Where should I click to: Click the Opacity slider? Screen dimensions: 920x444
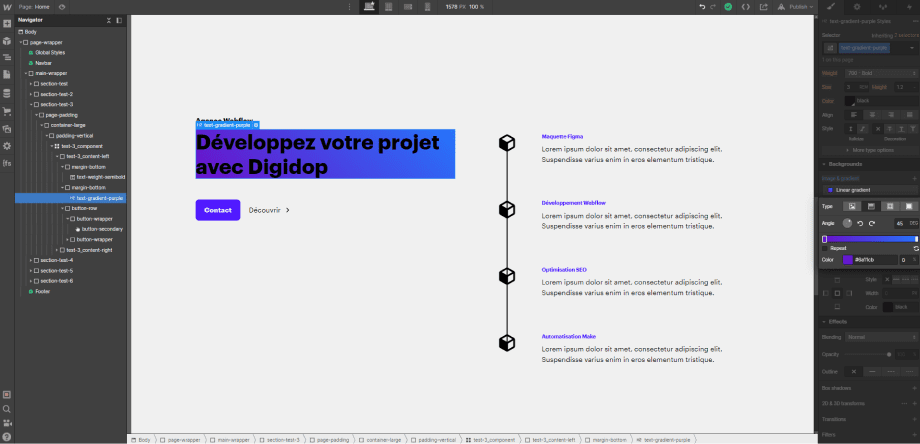(869, 354)
